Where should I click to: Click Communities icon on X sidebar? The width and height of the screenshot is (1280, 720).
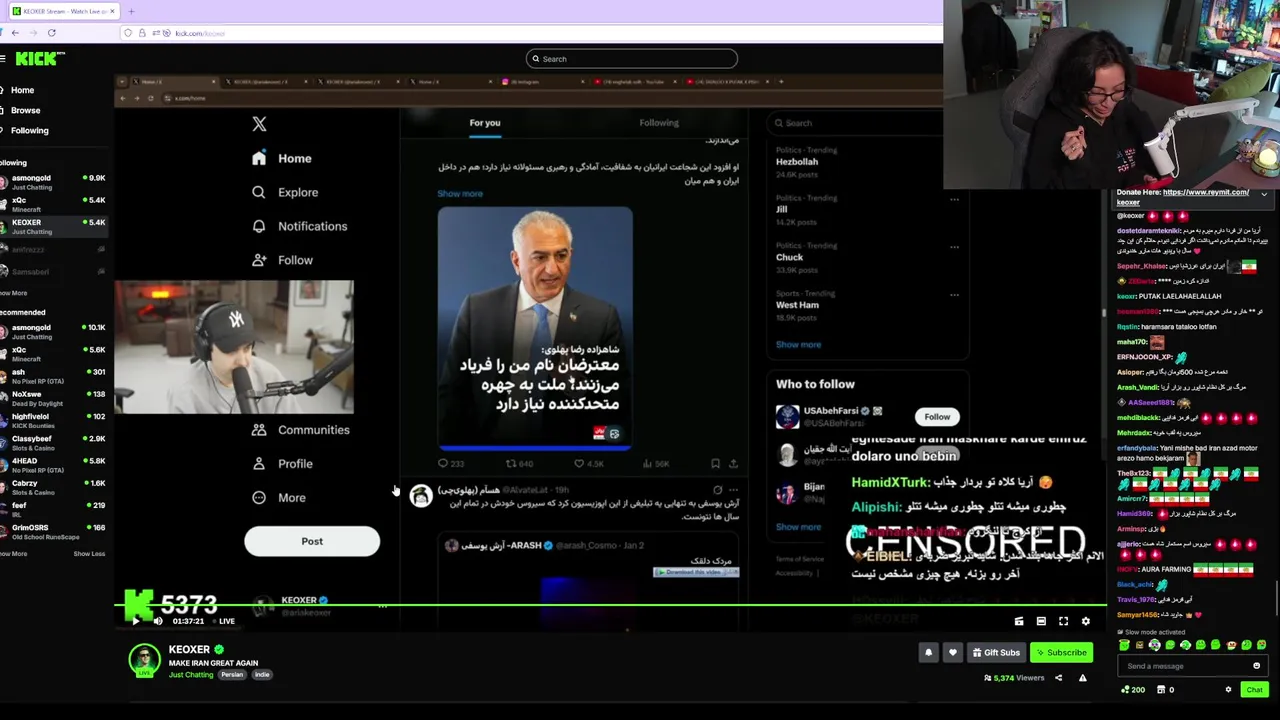[259, 430]
